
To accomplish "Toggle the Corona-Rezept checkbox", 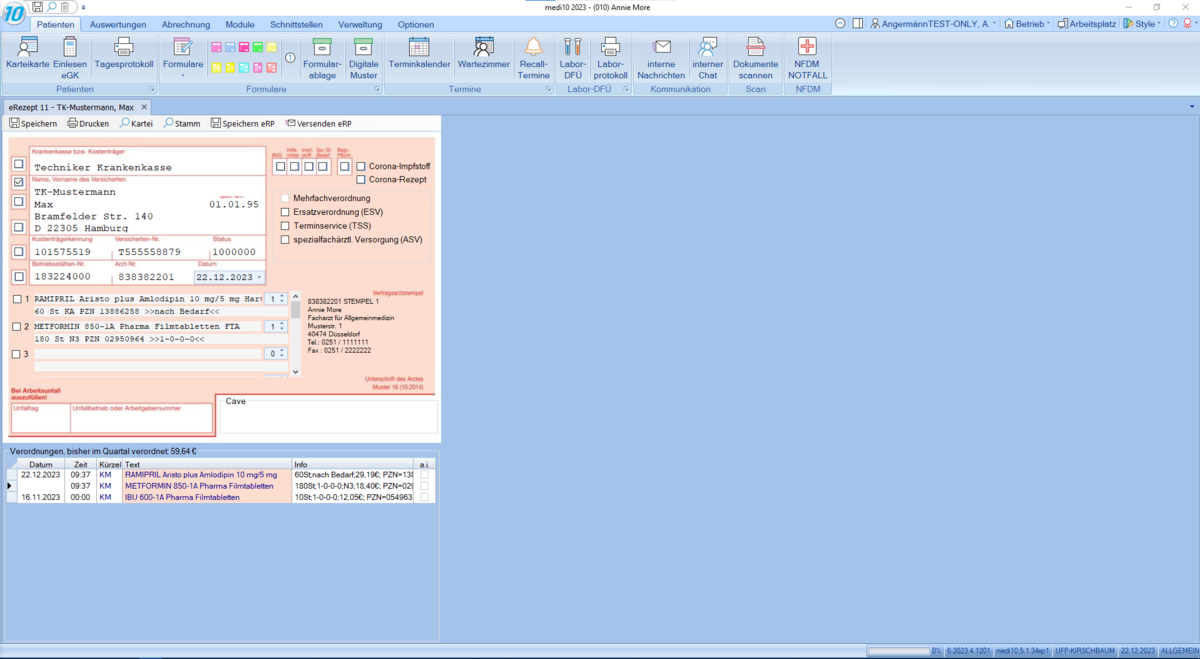I will click(361, 180).
